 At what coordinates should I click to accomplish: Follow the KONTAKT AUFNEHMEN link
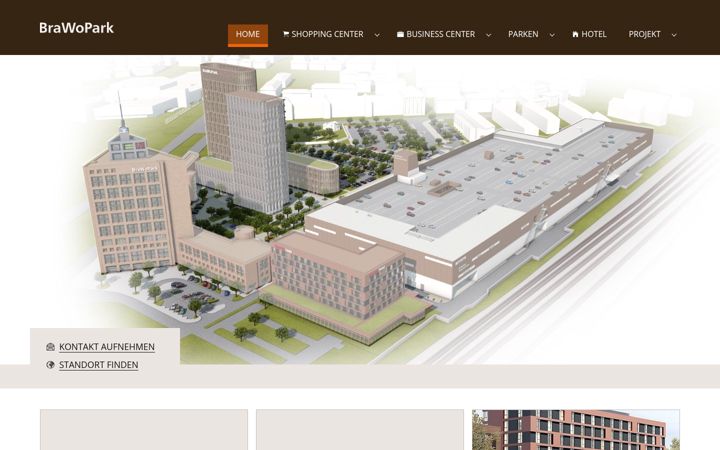[x=107, y=347]
